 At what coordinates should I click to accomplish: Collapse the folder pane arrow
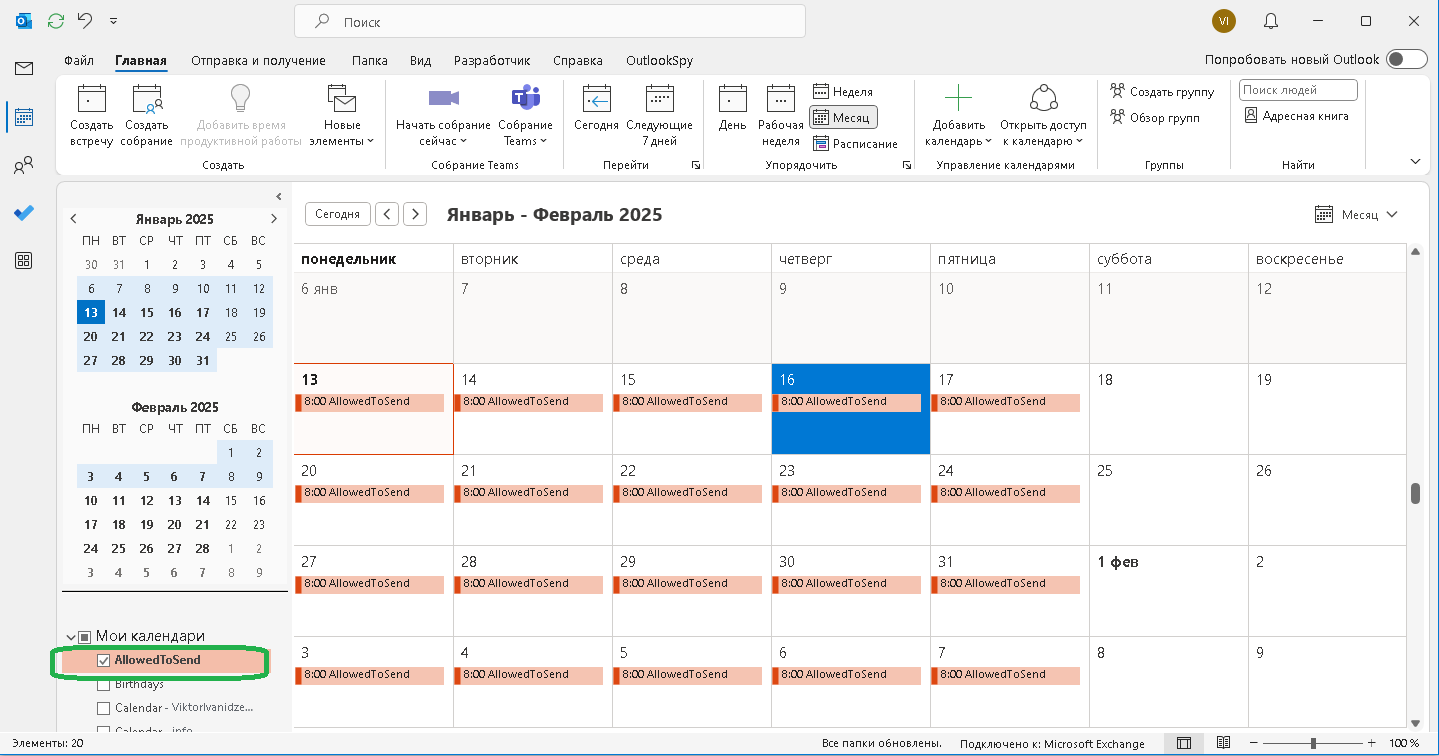coord(279,196)
